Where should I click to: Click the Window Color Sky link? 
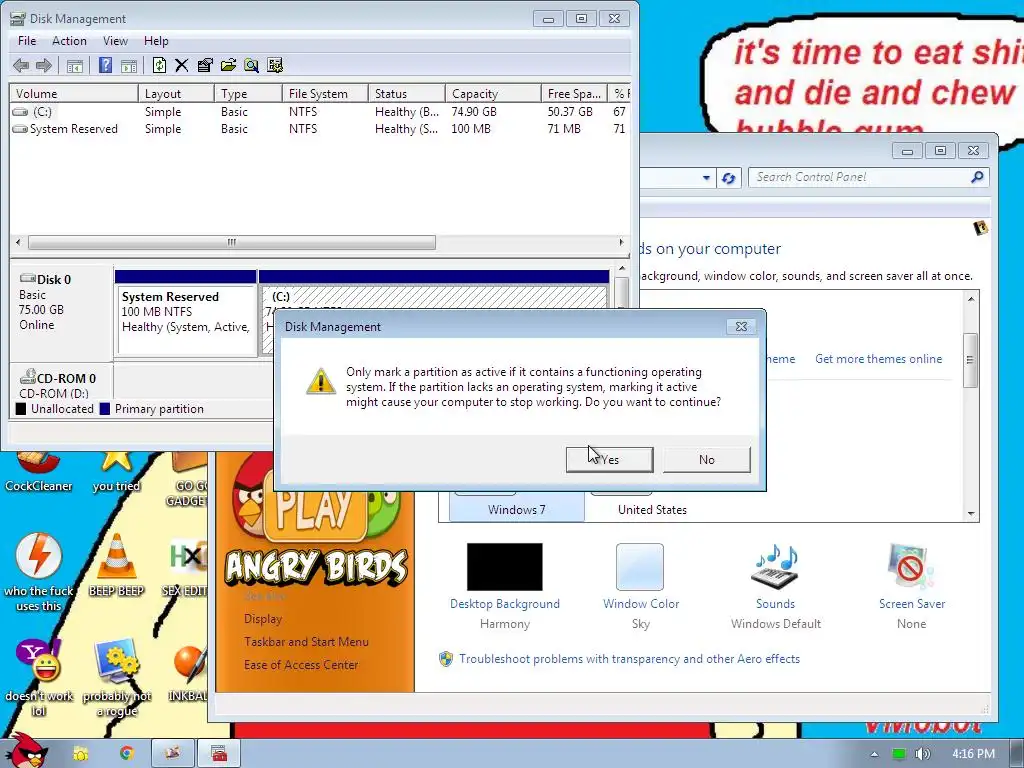coord(641,604)
